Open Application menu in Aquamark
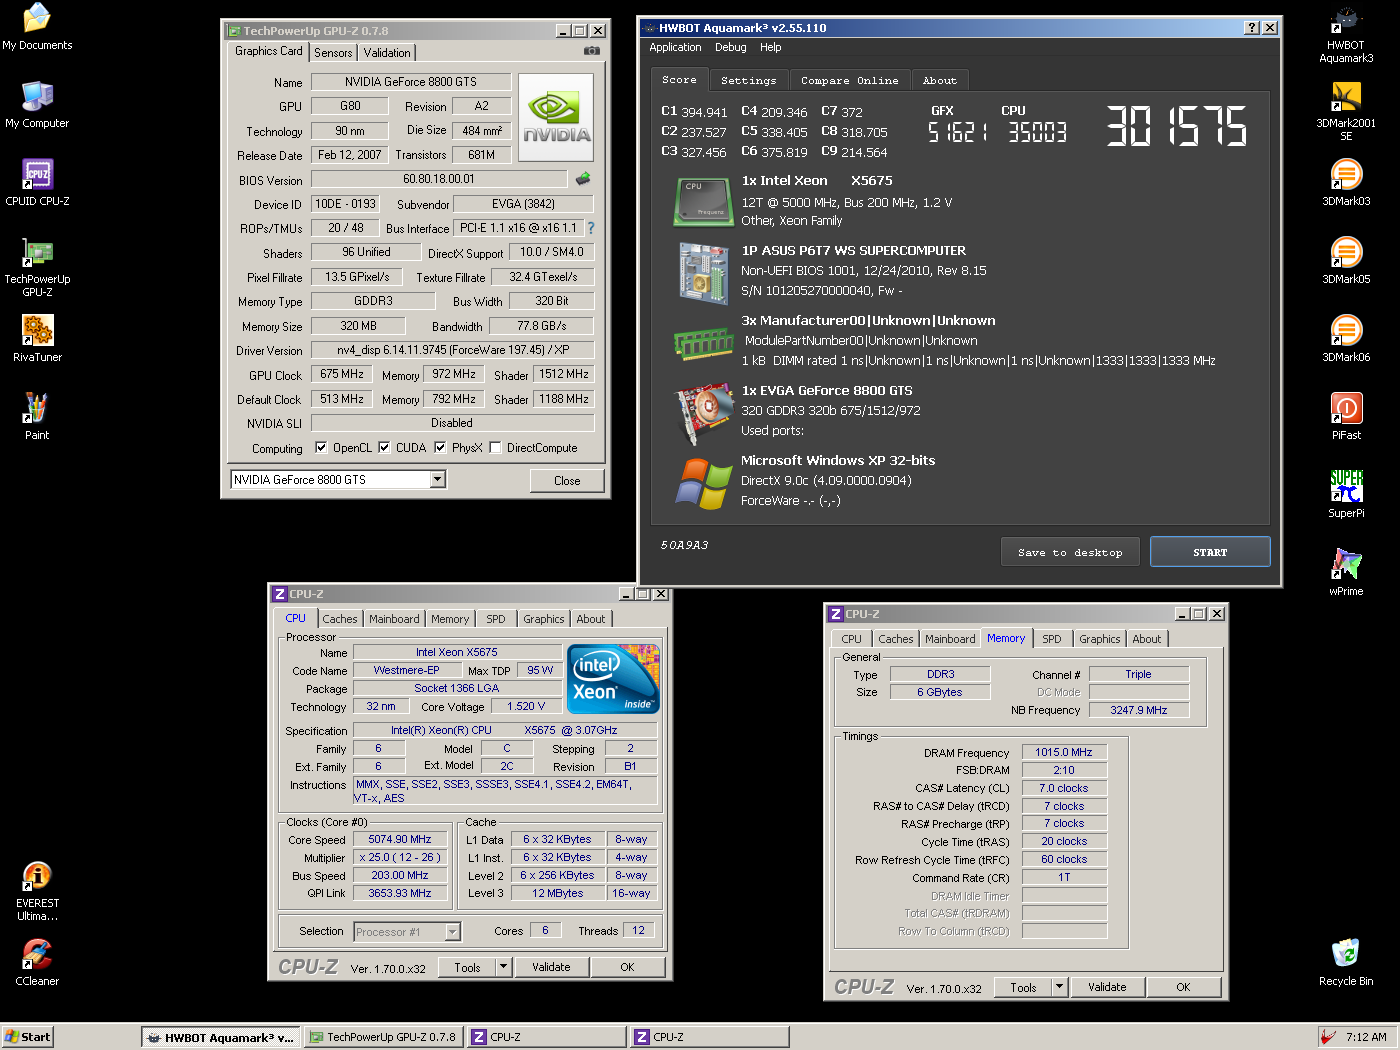The width and height of the screenshot is (1400, 1050). tap(675, 47)
